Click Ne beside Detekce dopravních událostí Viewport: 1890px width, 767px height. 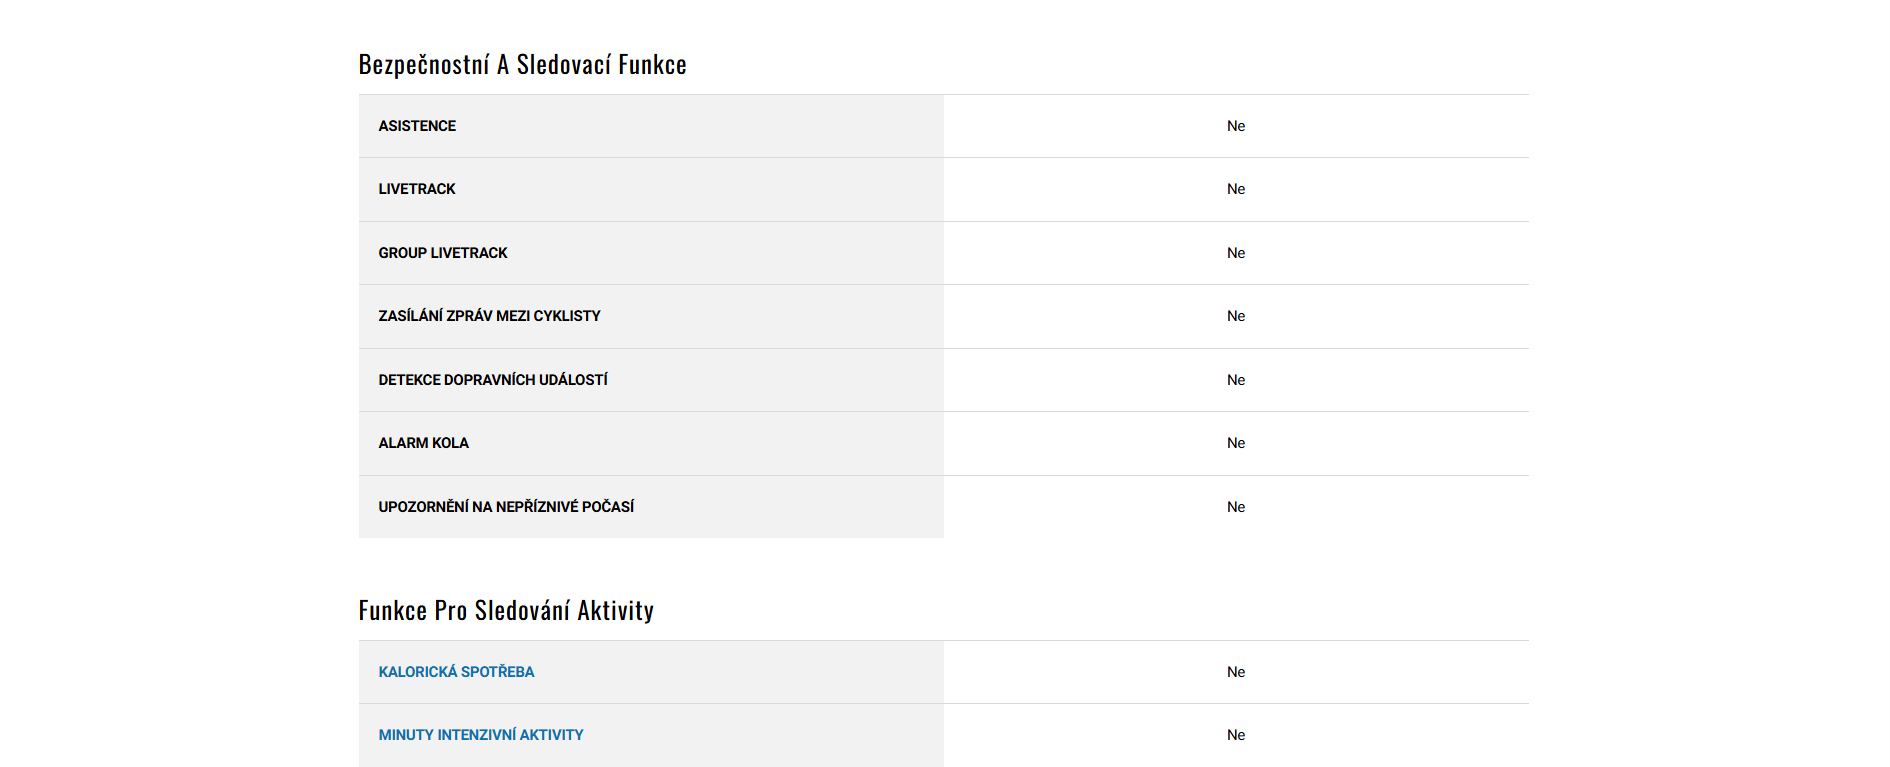(x=1236, y=380)
